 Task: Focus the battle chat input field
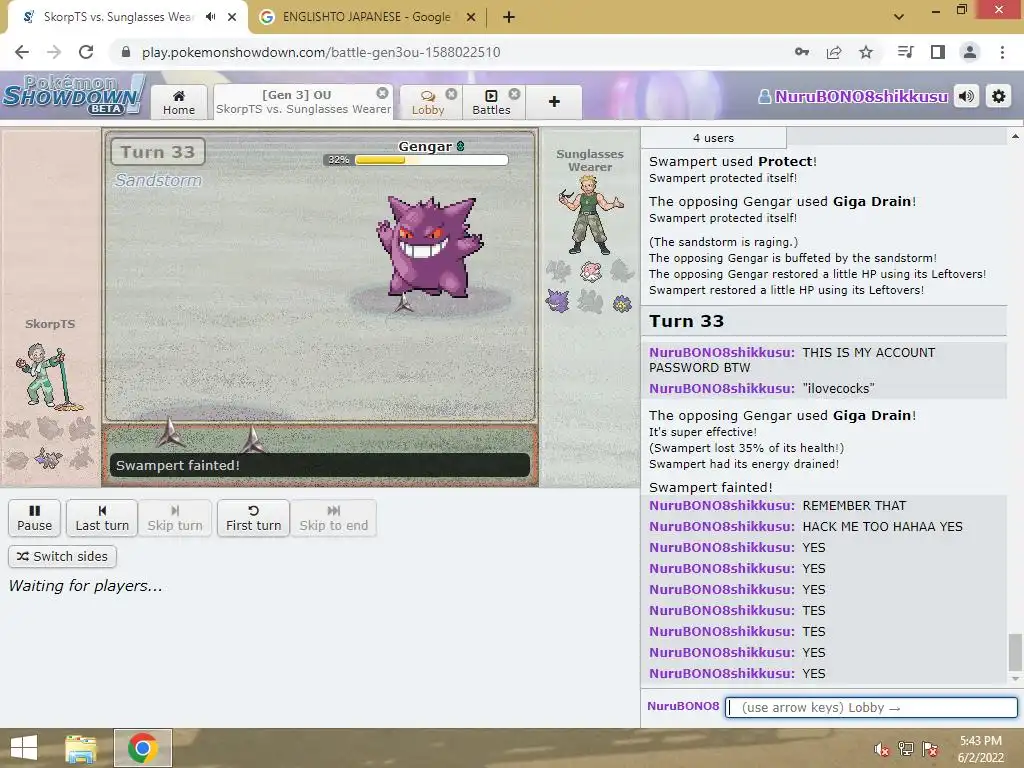pos(871,707)
